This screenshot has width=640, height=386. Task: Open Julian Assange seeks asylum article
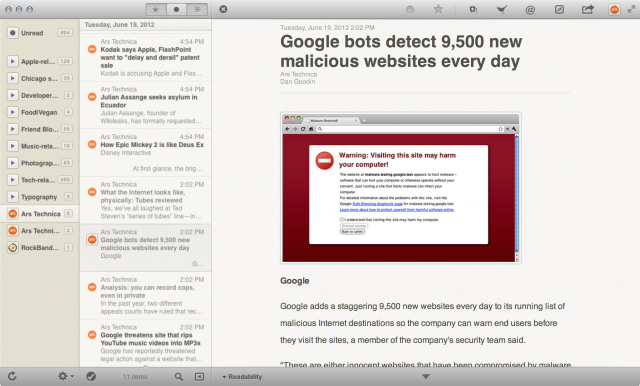(146, 105)
